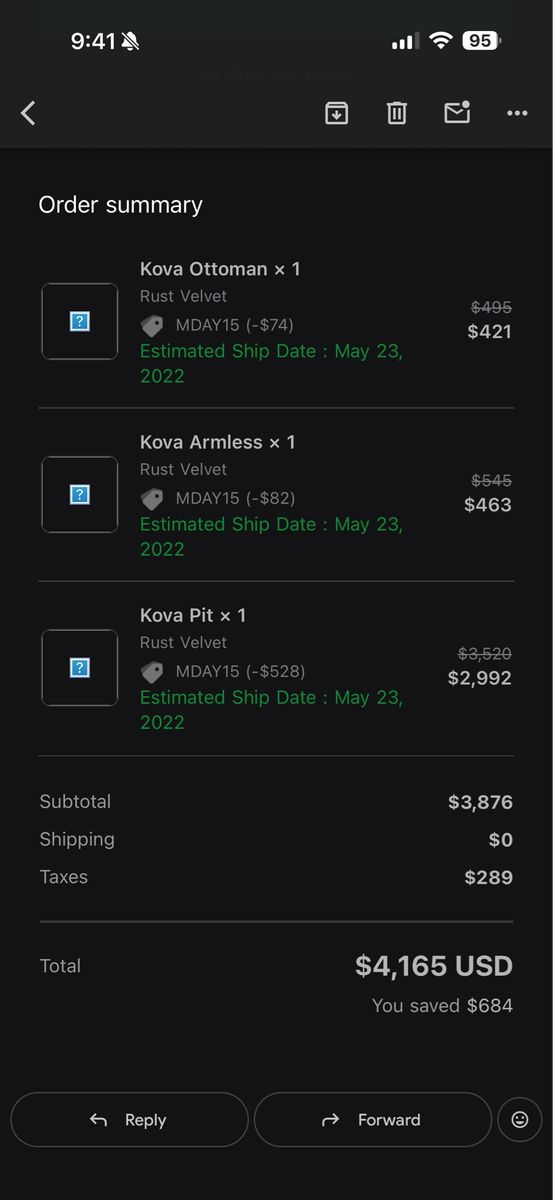Tap the MDAY15 tag icon under Kova Ottoman
This screenshot has height=1200, width=553.
click(152, 326)
